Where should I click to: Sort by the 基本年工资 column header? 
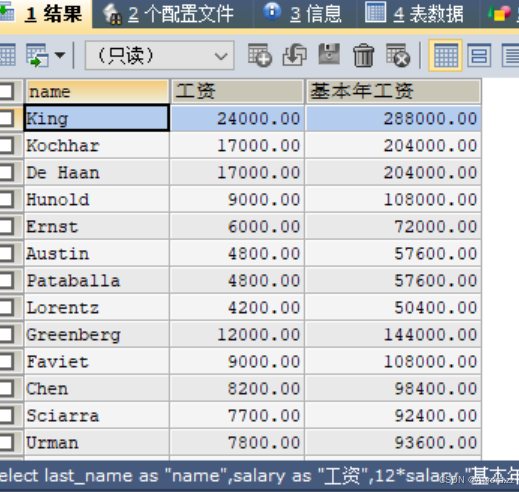pos(393,91)
